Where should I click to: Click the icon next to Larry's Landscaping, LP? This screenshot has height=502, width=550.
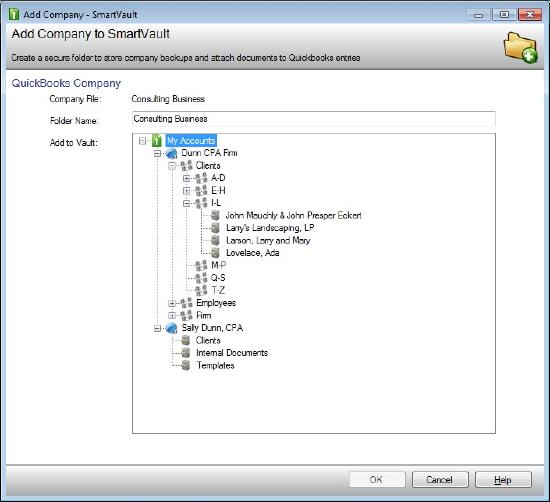pyautogui.click(x=215, y=228)
